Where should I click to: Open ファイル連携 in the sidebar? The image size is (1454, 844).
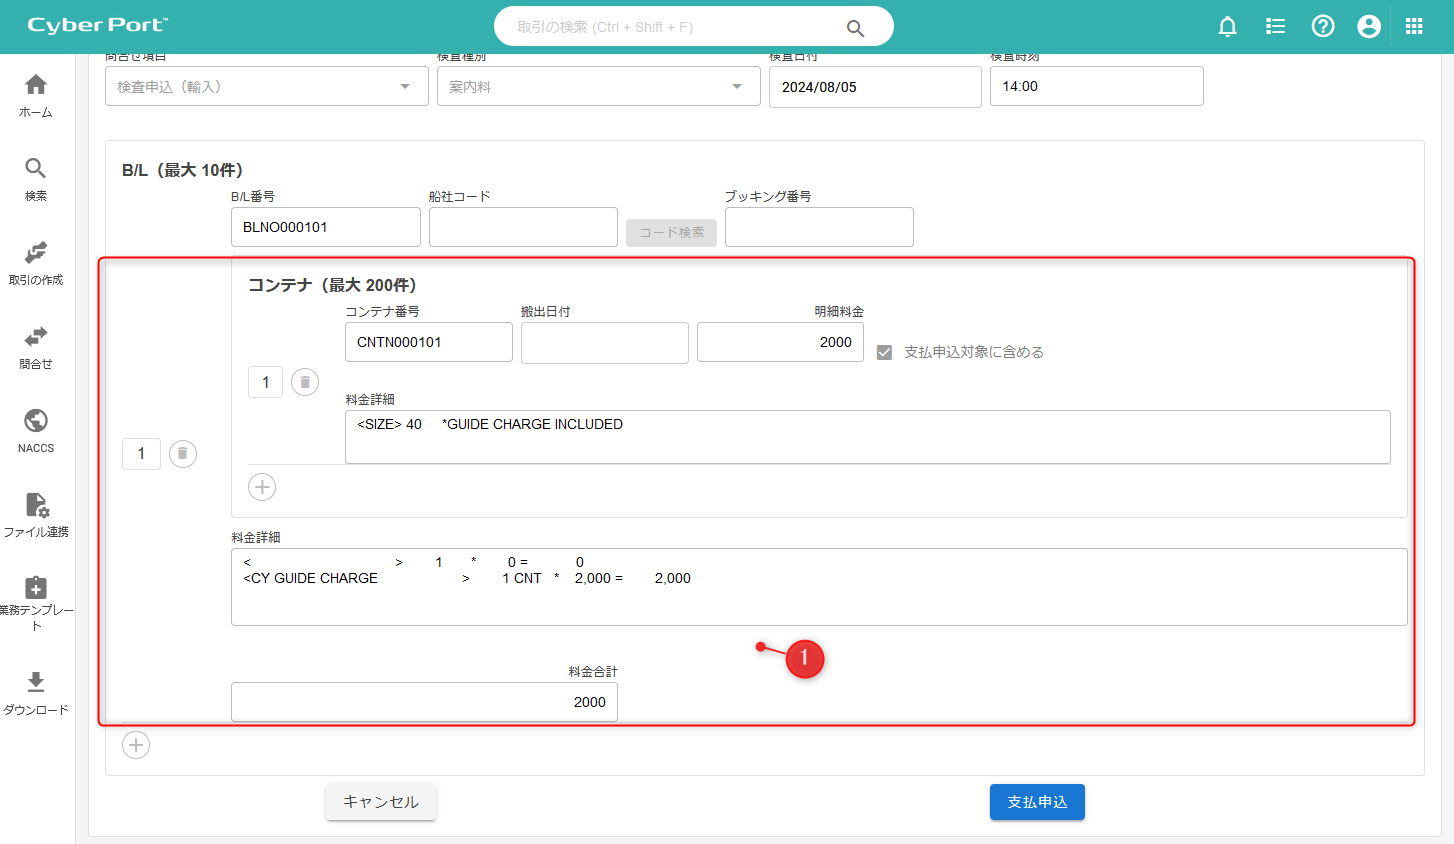pyautogui.click(x=36, y=515)
